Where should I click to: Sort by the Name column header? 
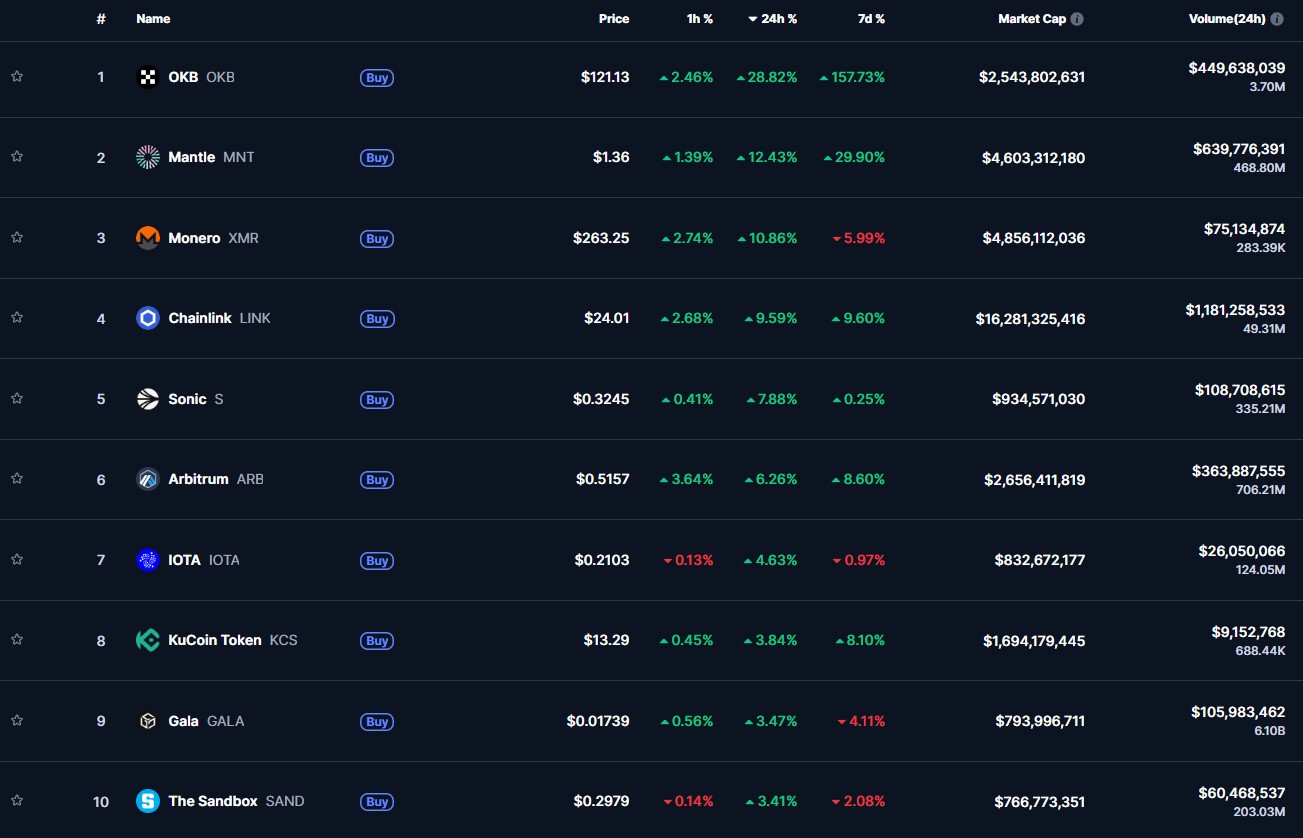pos(153,19)
